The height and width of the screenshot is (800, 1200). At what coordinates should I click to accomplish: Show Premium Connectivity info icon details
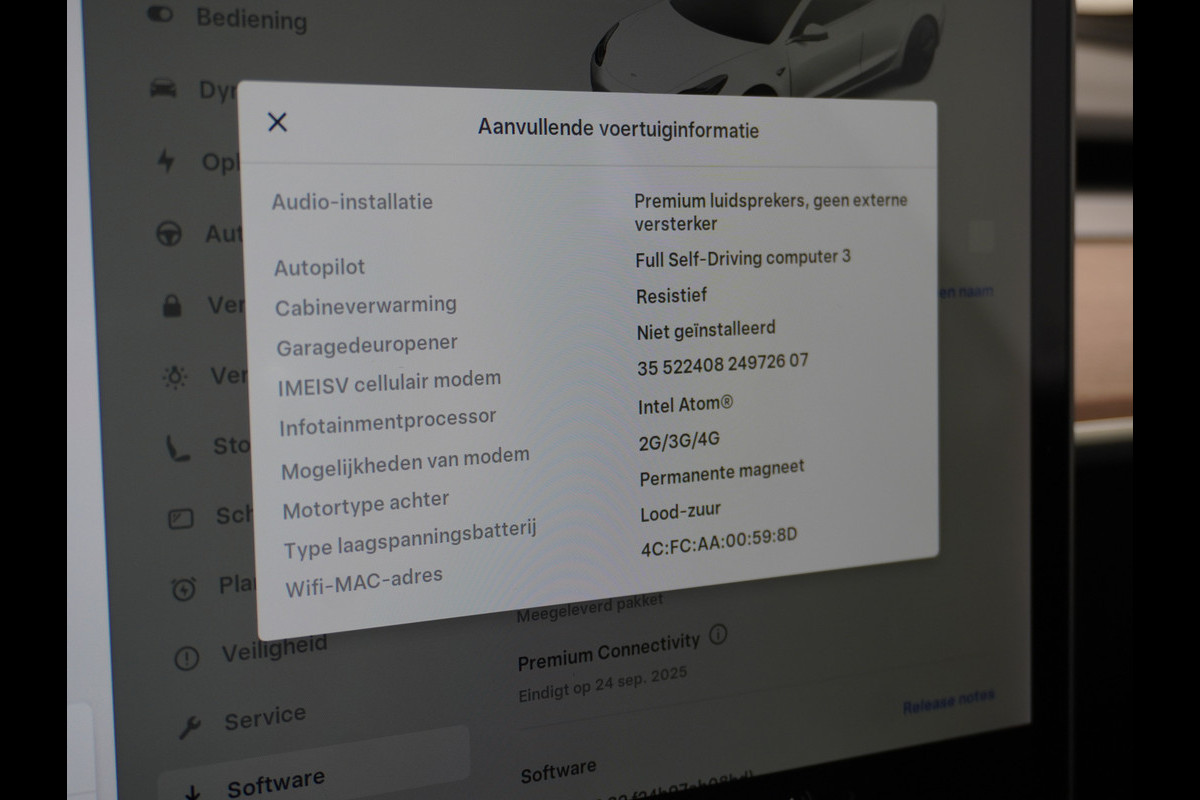[718, 635]
